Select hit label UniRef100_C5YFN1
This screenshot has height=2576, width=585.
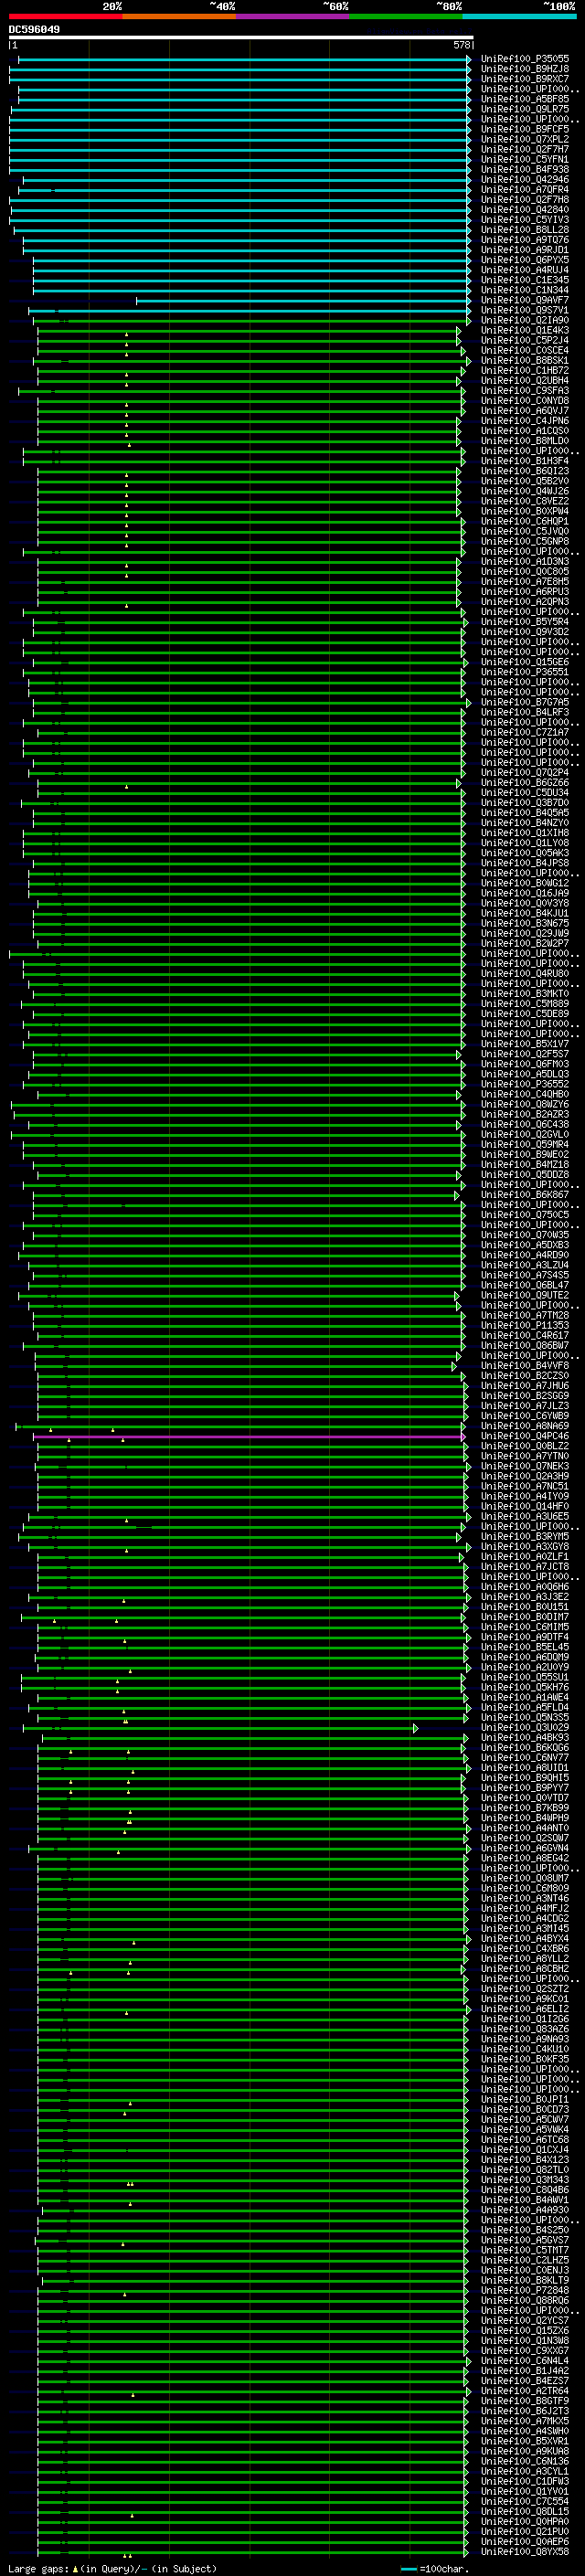[525, 159]
